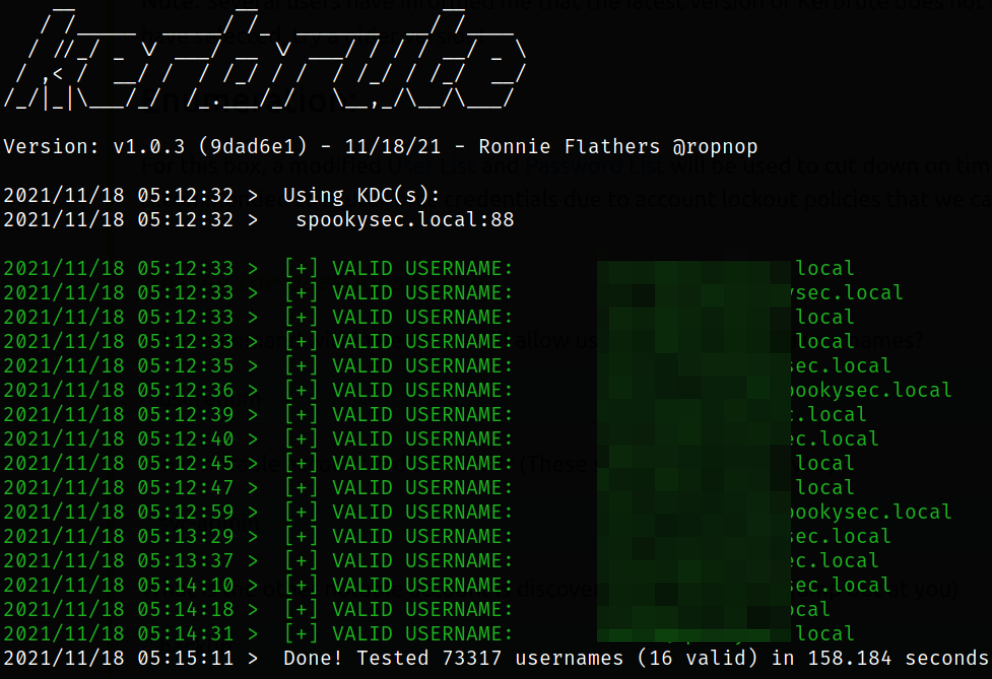Click "VALID USERNAME:" on the 05:14:31 line

pos(422,634)
